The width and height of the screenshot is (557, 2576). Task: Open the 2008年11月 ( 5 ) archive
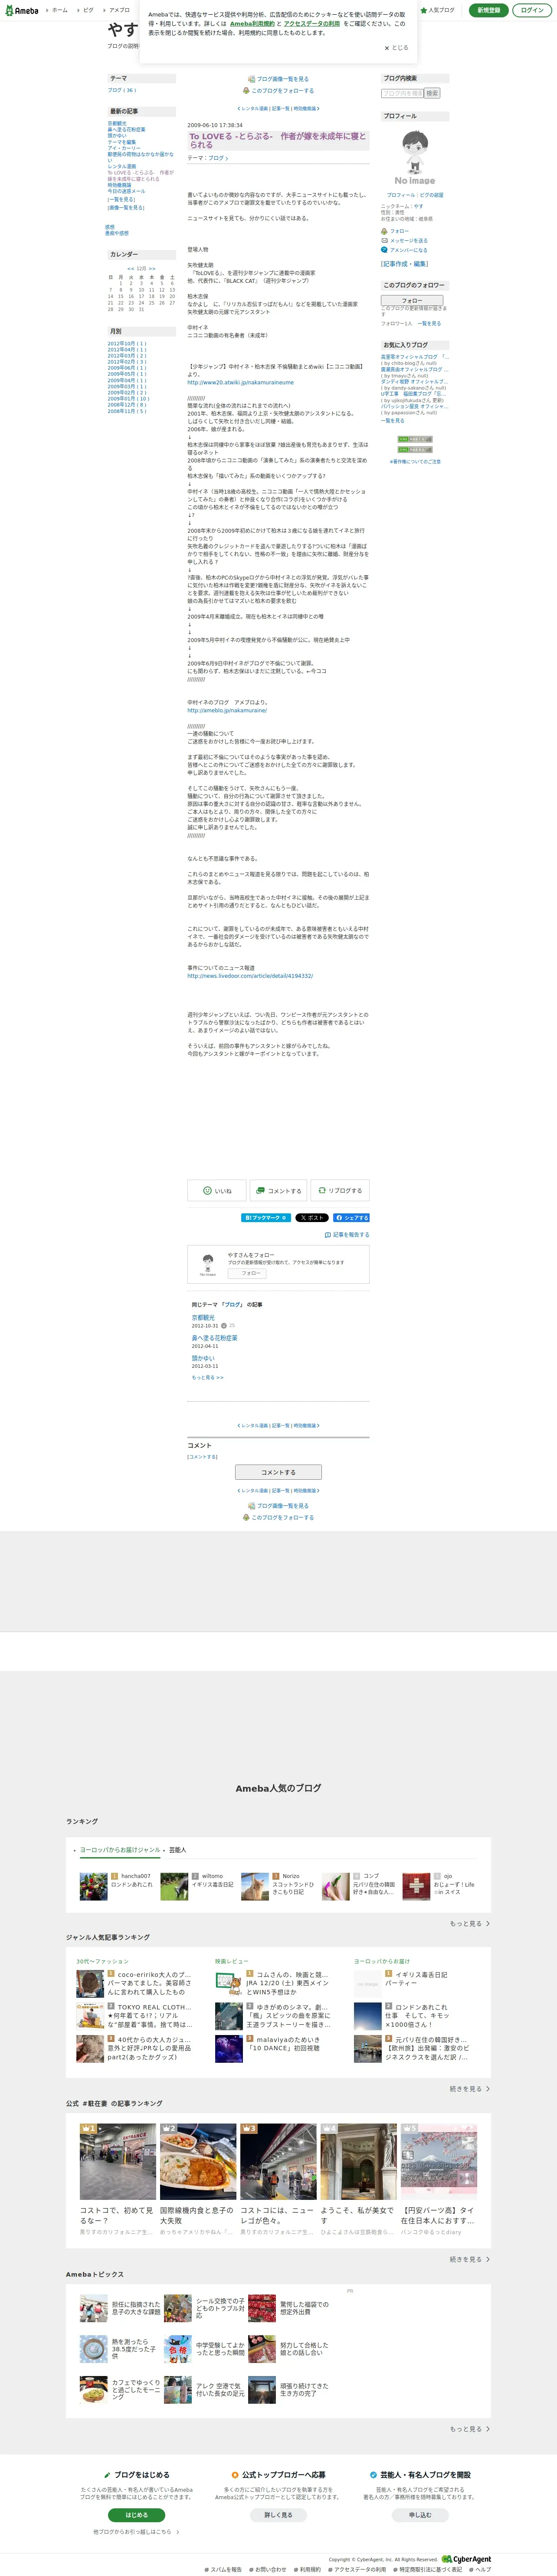coord(127,411)
